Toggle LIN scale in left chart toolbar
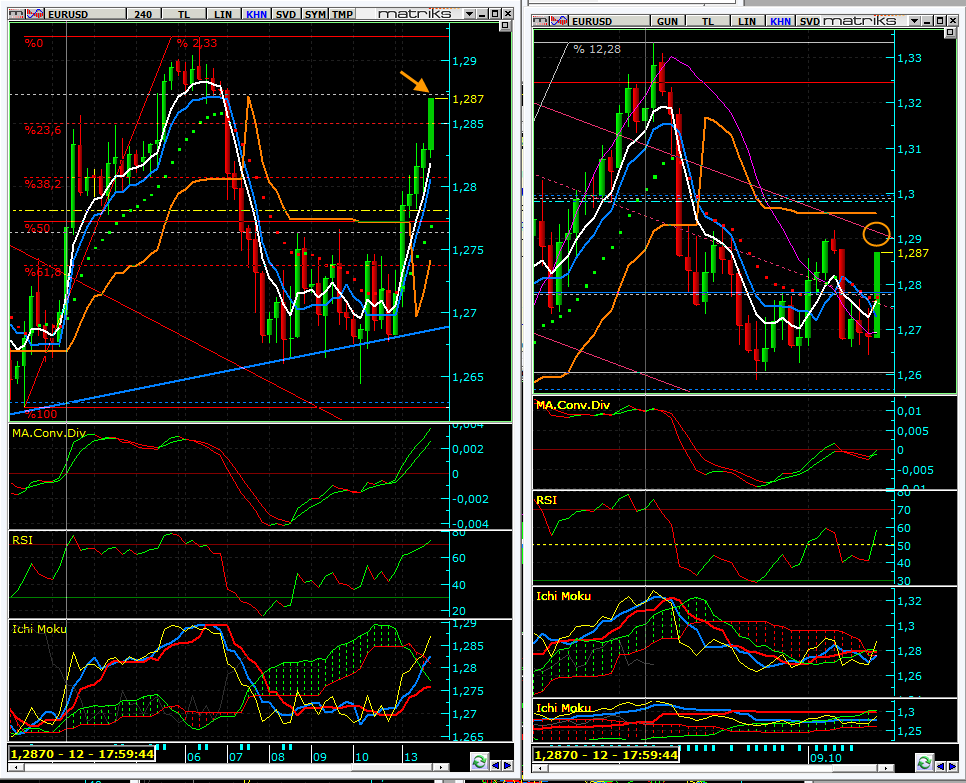 [x=222, y=14]
